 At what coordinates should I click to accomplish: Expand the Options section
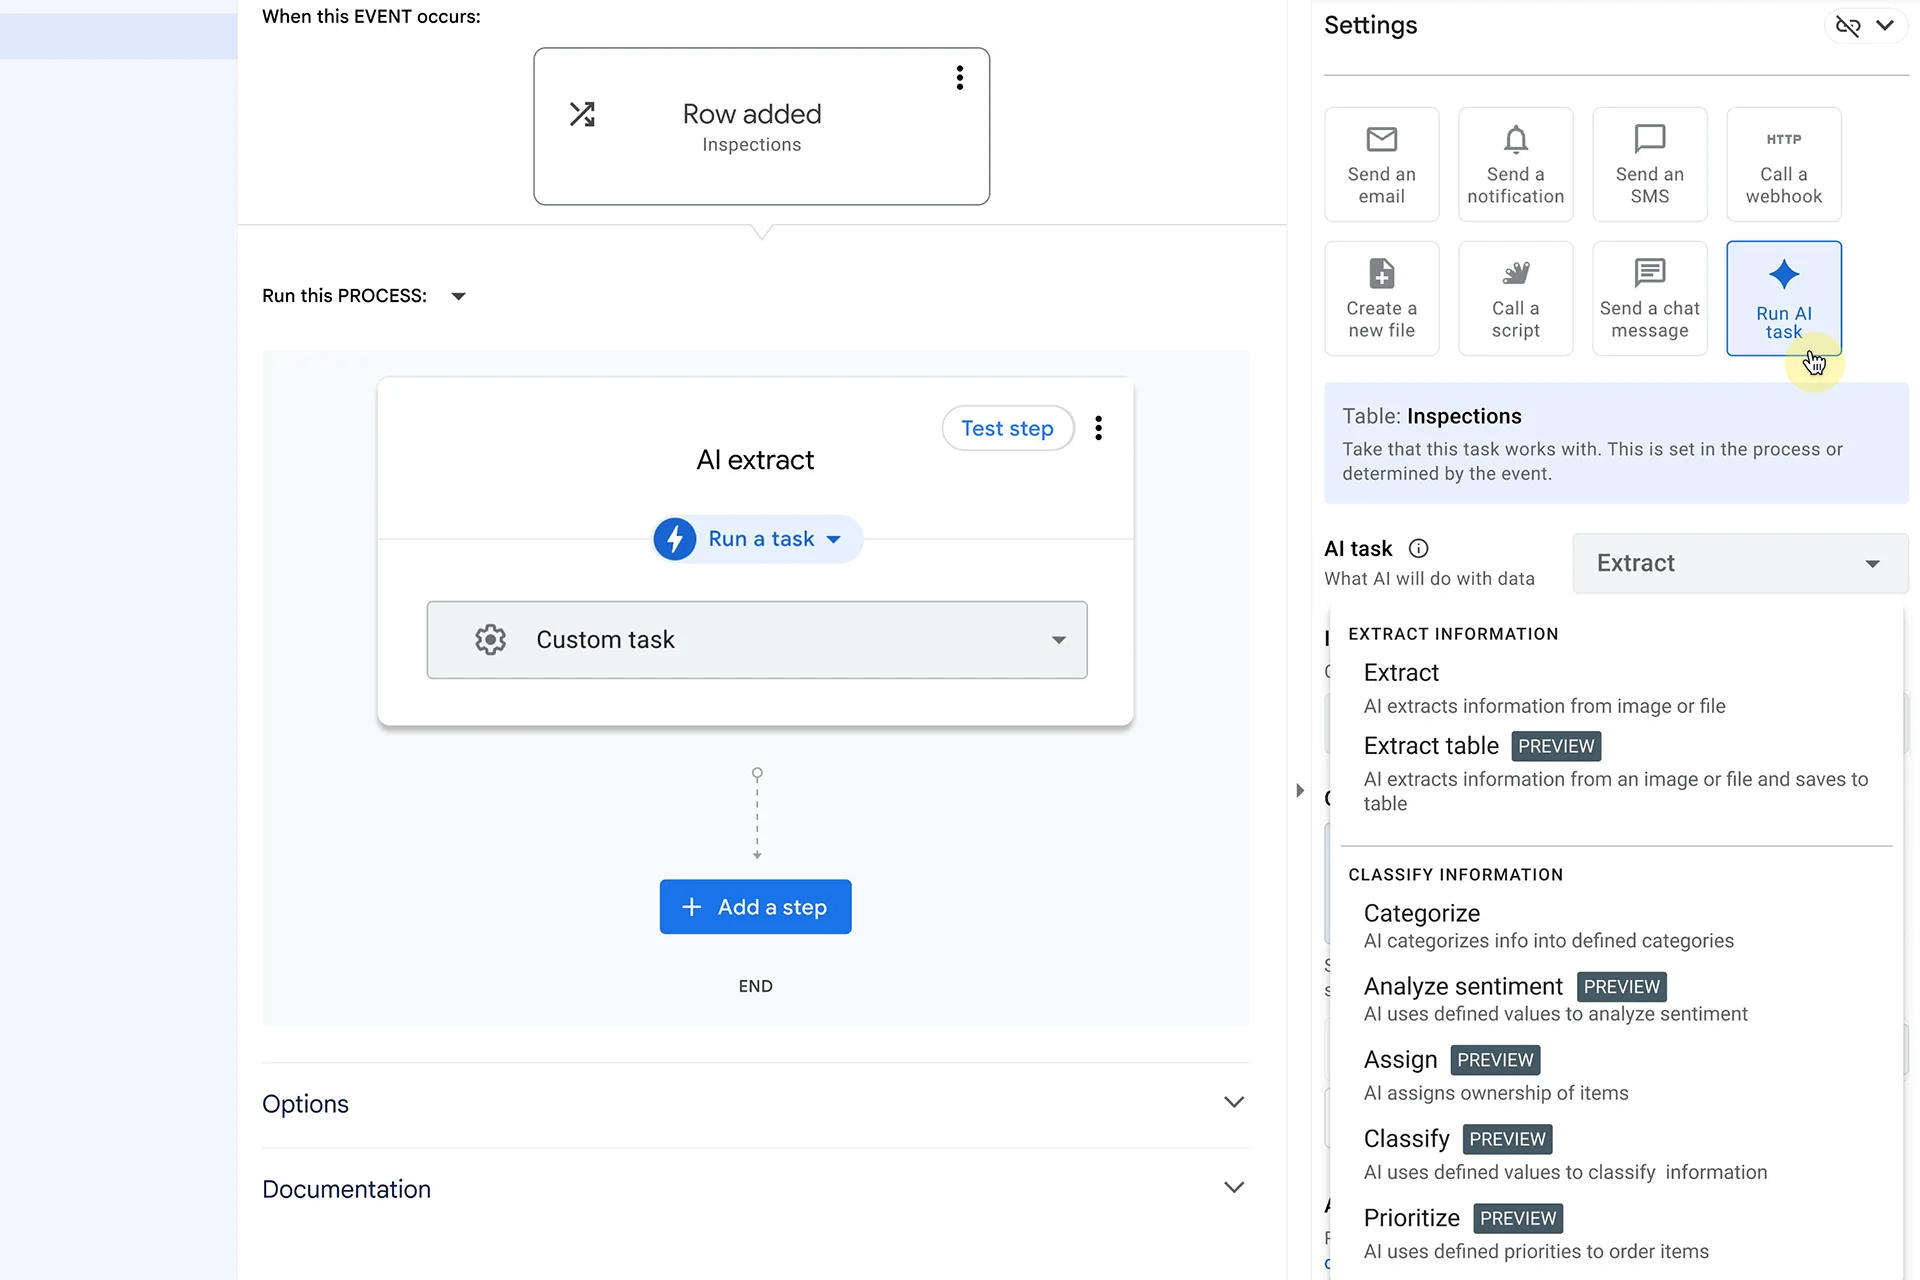(x=755, y=1104)
